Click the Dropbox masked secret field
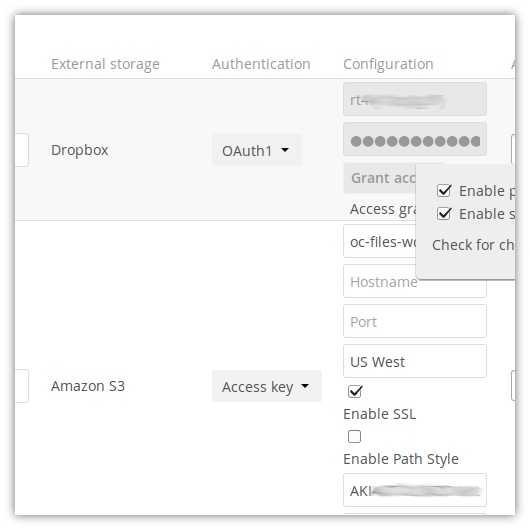The height and width of the screenshot is (530, 530). 415,139
